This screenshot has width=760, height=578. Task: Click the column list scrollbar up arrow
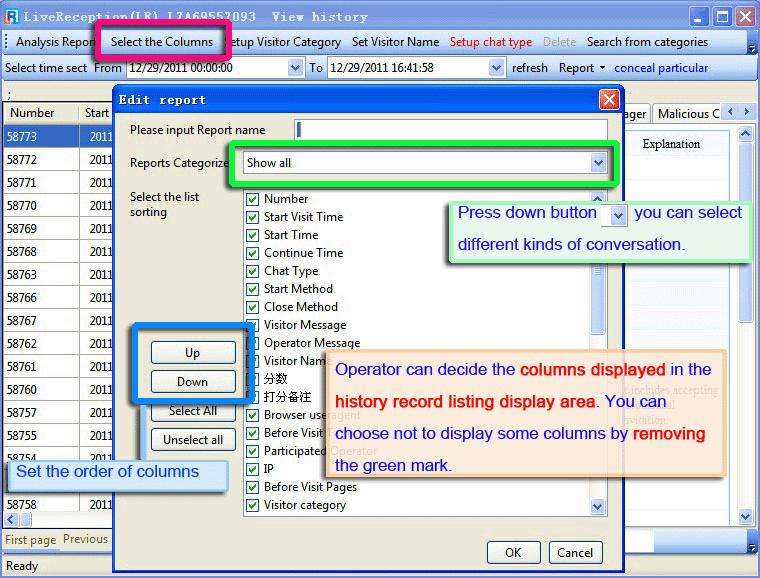(598, 197)
